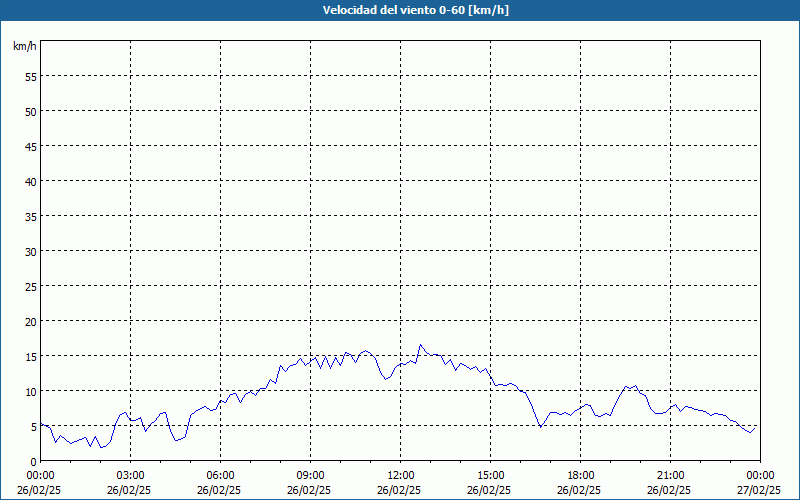Select the 18:00 time axis label
The height and width of the screenshot is (500, 800).
pos(581,476)
